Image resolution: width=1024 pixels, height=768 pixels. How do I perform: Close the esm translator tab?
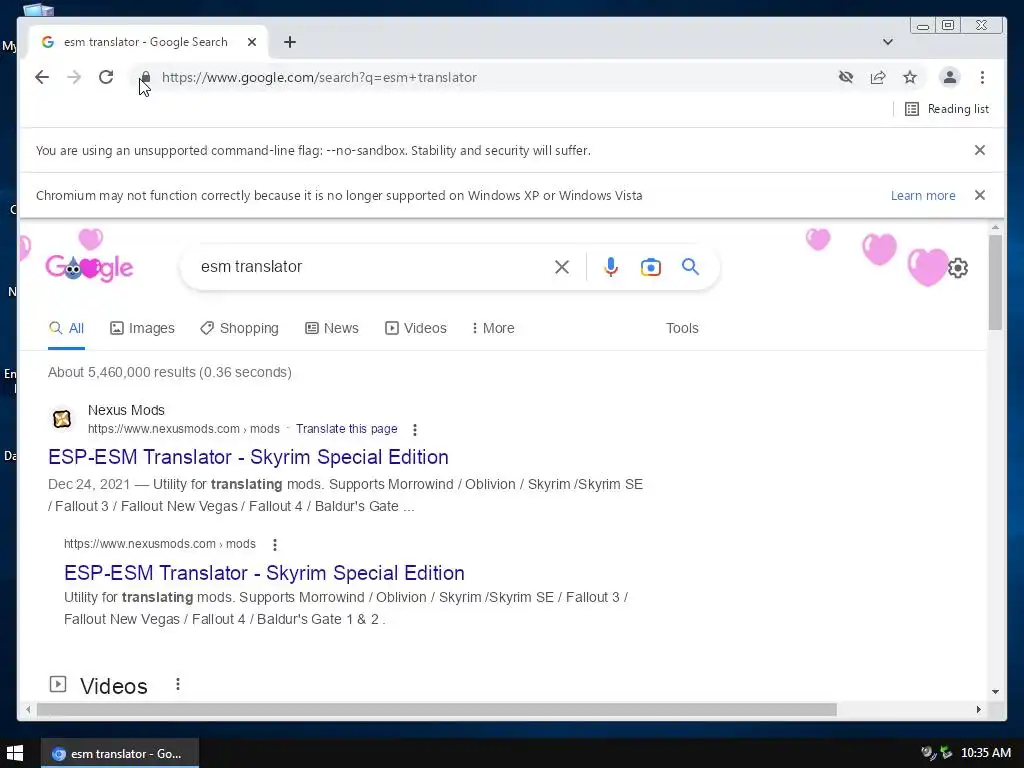click(252, 42)
